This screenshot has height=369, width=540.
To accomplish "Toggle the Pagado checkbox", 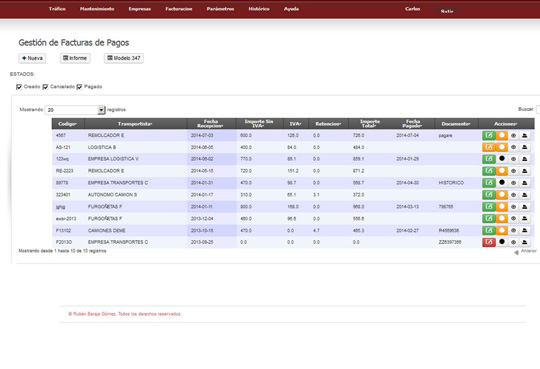I will pos(79,87).
